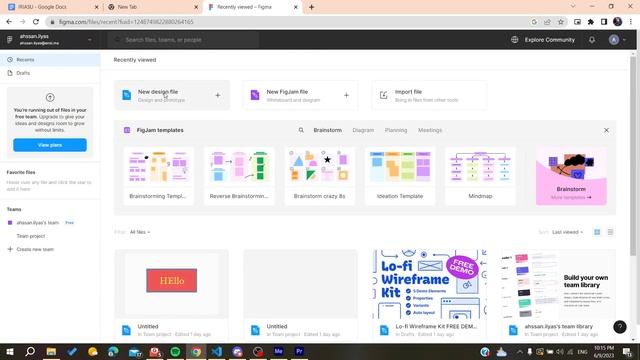Click the FigJam templates search icon
The height and width of the screenshot is (360, 640).
(301, 130)
